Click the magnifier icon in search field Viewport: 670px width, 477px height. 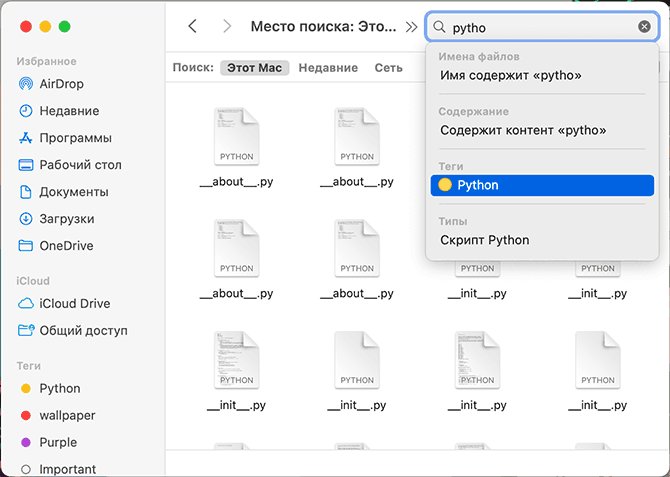439,27
